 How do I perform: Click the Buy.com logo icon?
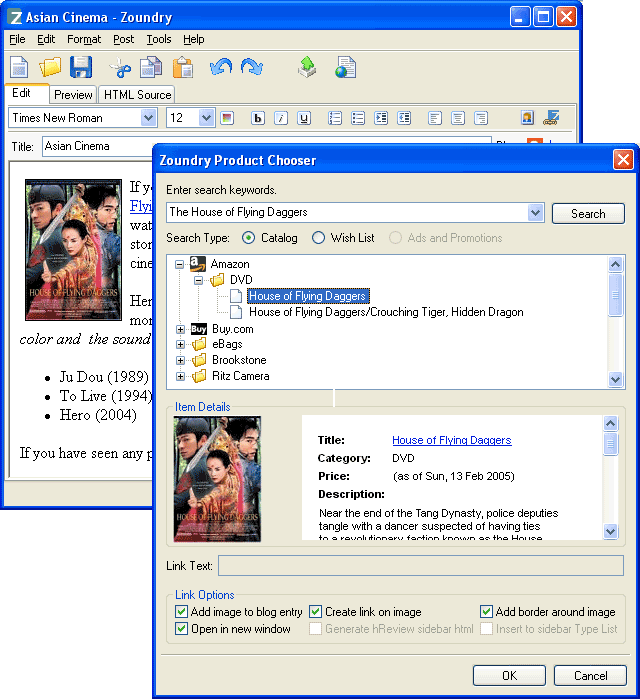199,329
